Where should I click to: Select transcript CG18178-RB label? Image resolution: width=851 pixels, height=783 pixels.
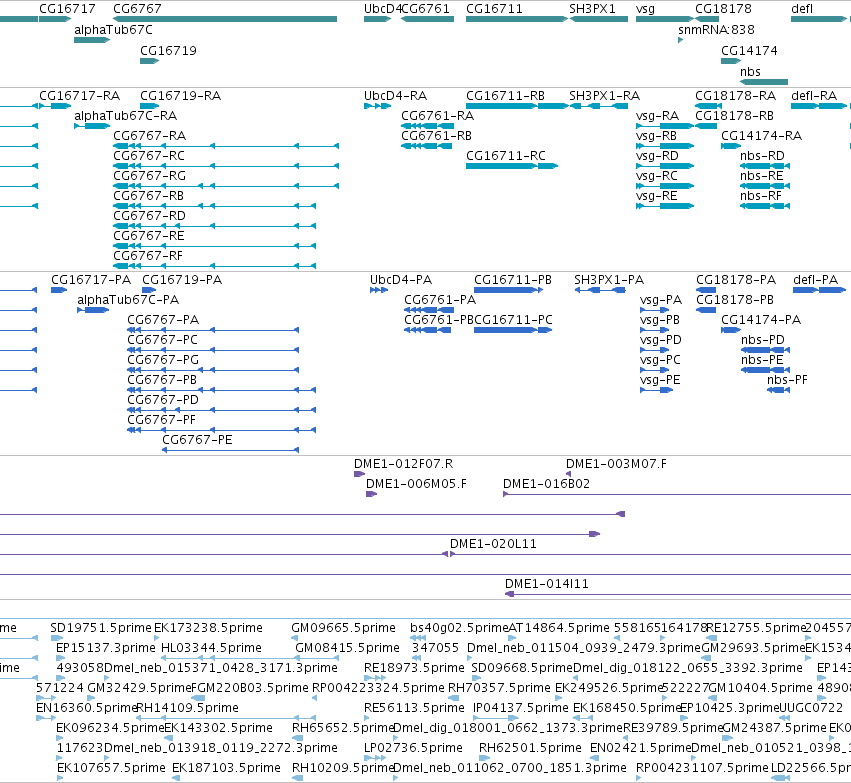[734, 116]
